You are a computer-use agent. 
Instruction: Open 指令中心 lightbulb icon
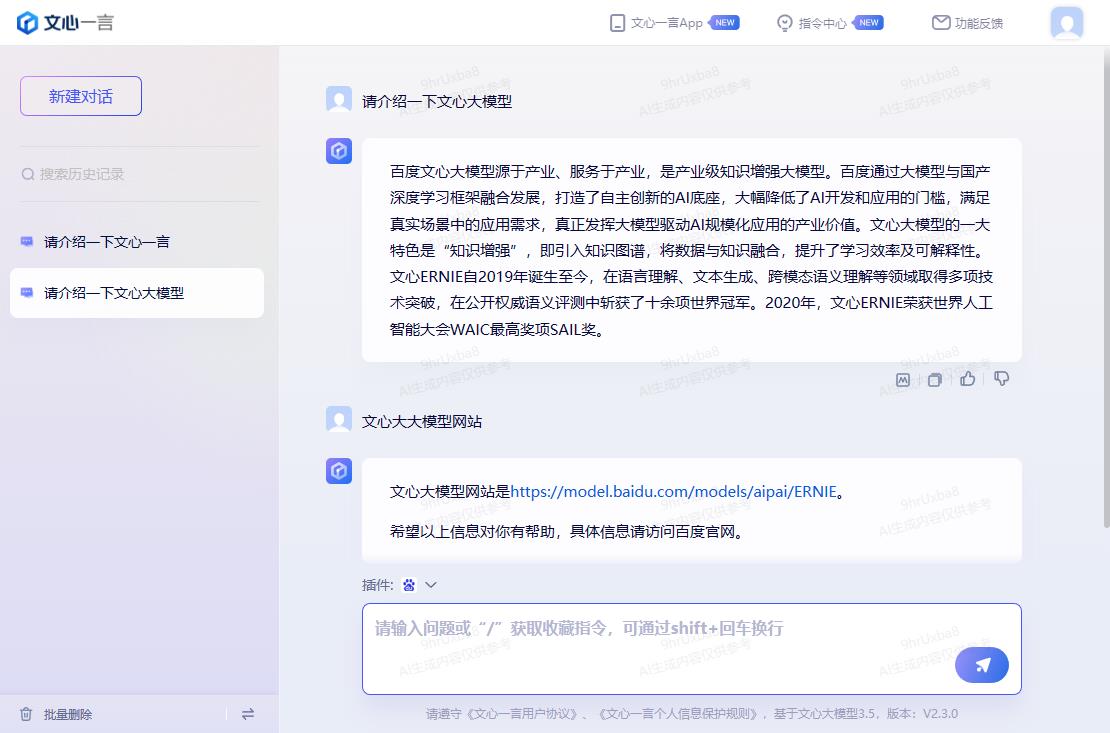click(x=784, y=23)
